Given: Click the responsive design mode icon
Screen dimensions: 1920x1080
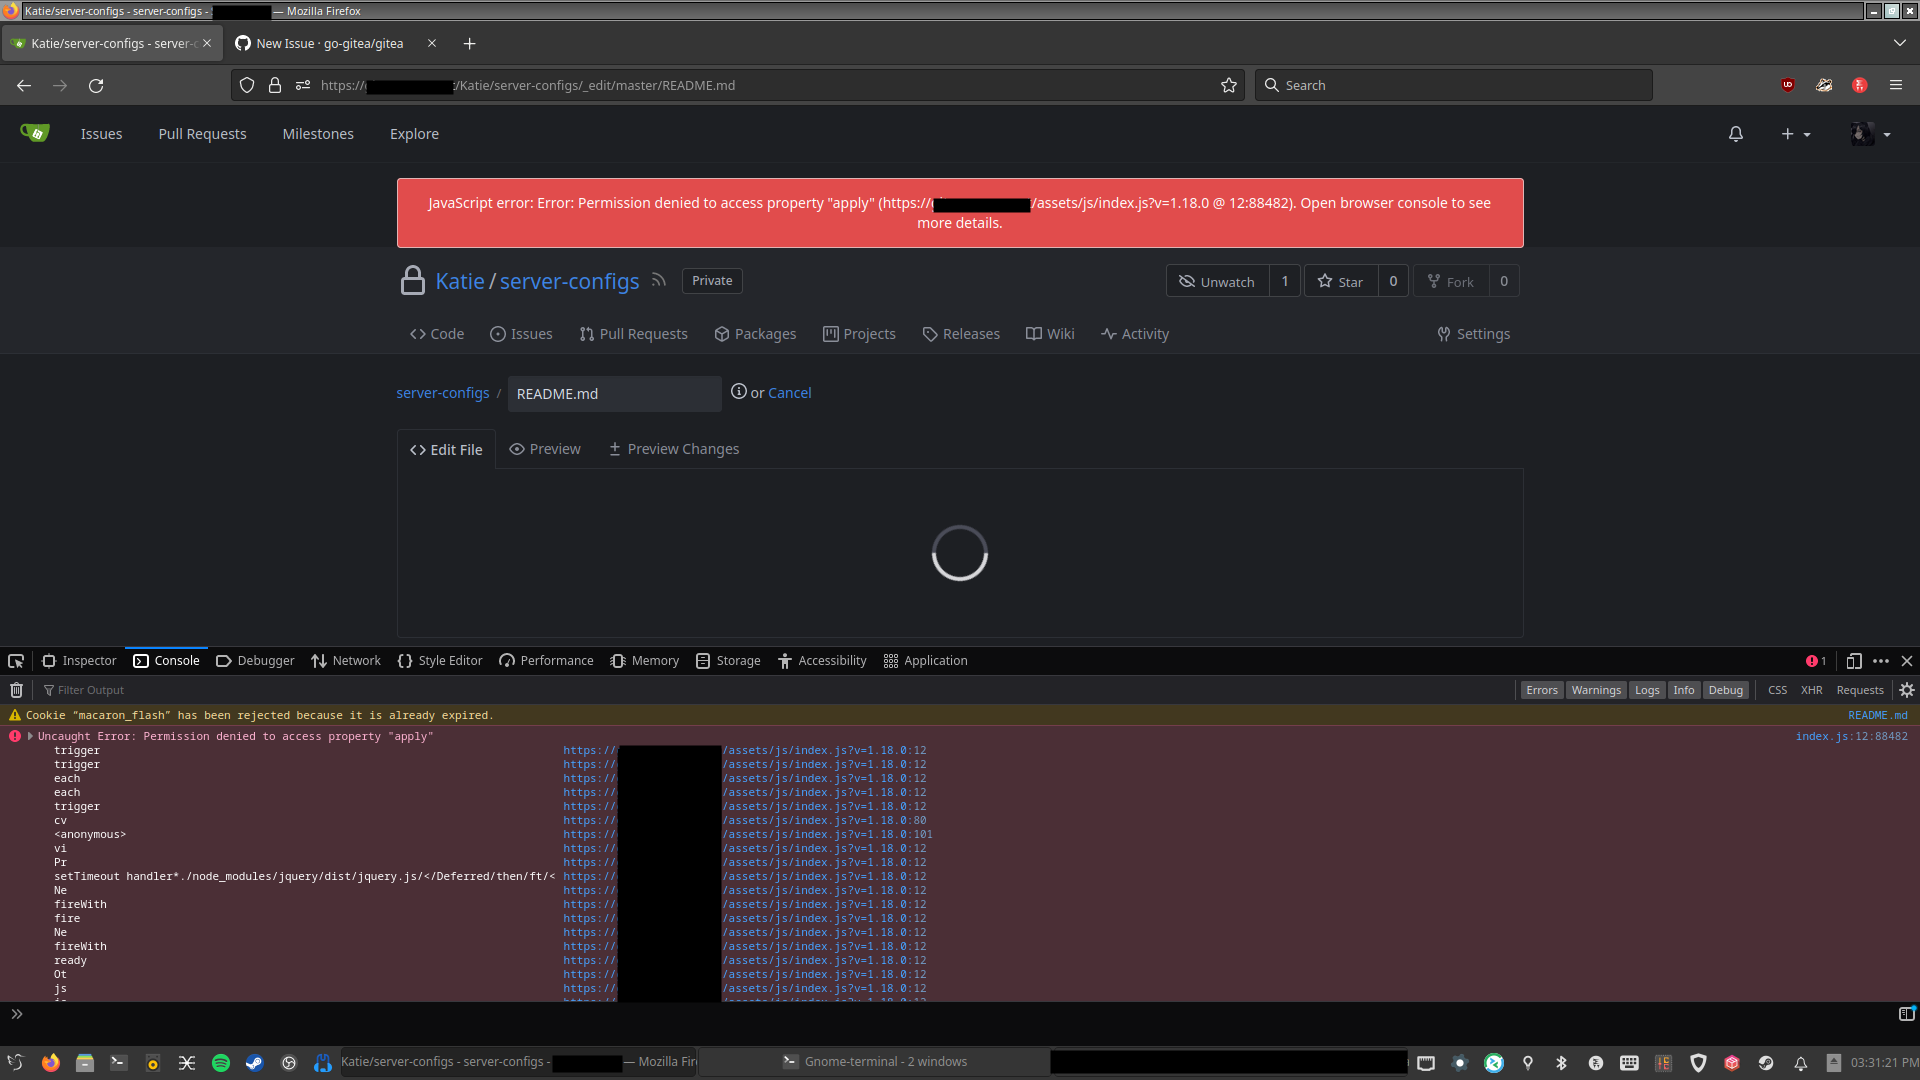Looking at the screenshot, I should [x=1853, y=661].
